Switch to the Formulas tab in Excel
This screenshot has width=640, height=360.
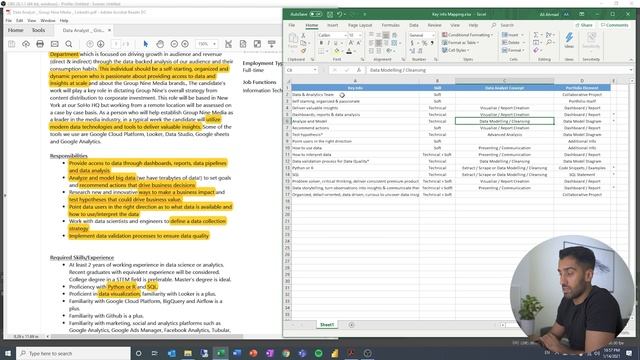click(390, 25)
